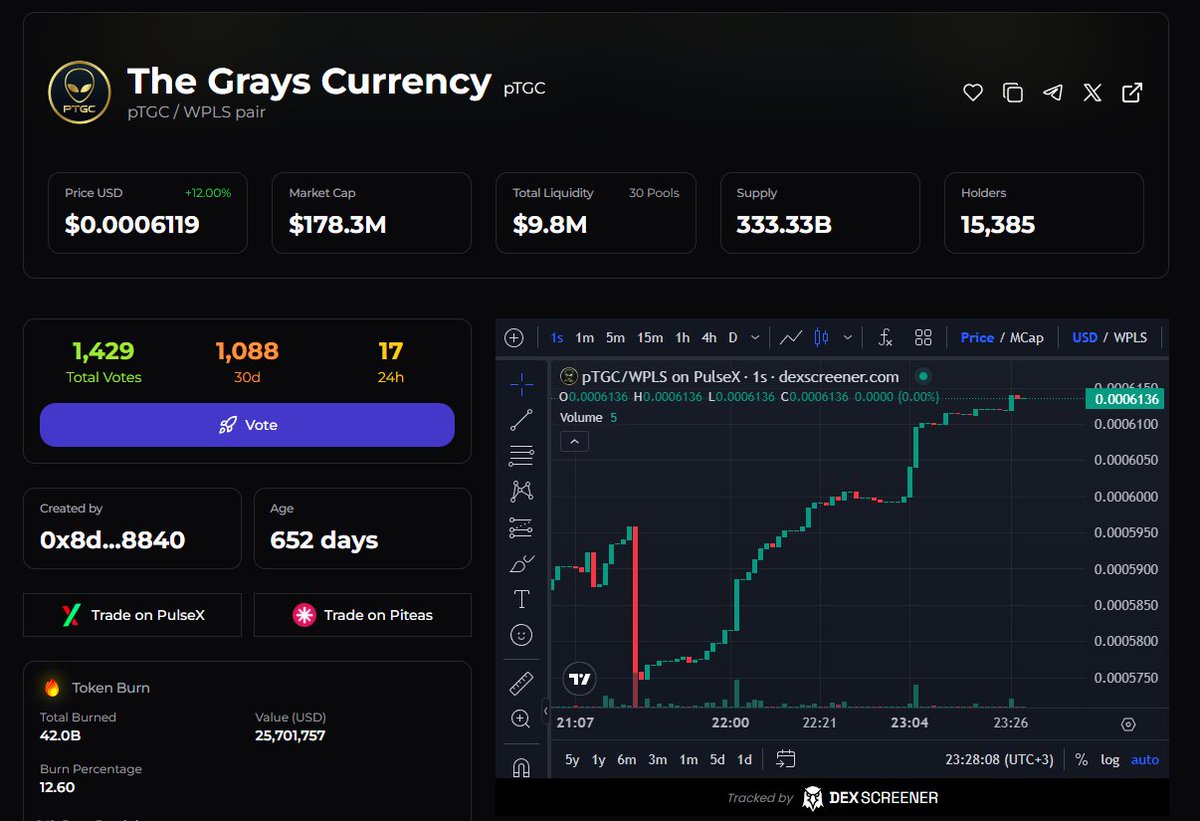Open the X (Twitter) profile icon

(x=1092, y=93)
